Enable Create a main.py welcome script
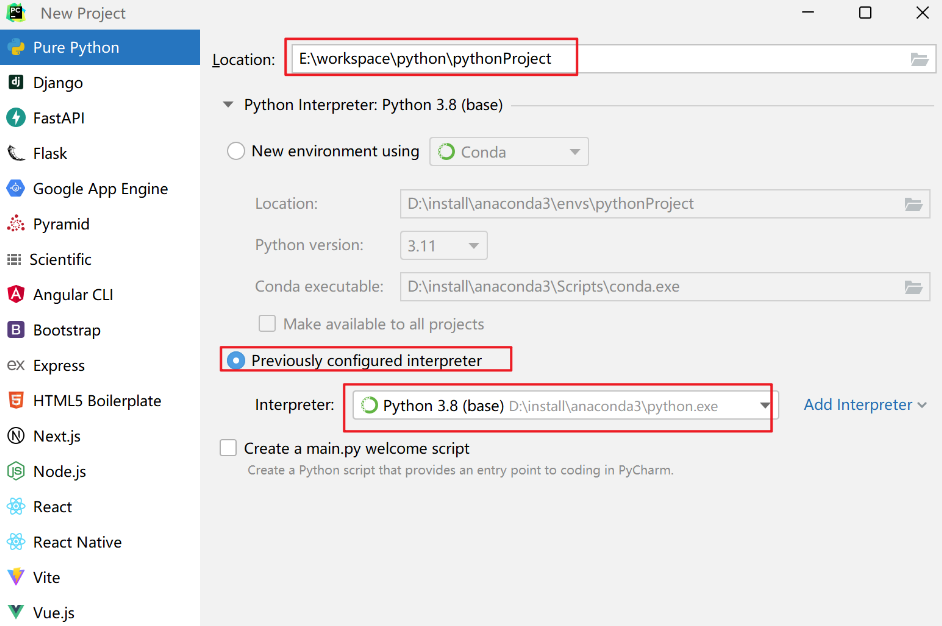The width and height of the screenshot is (942, 626). (228, 448)
